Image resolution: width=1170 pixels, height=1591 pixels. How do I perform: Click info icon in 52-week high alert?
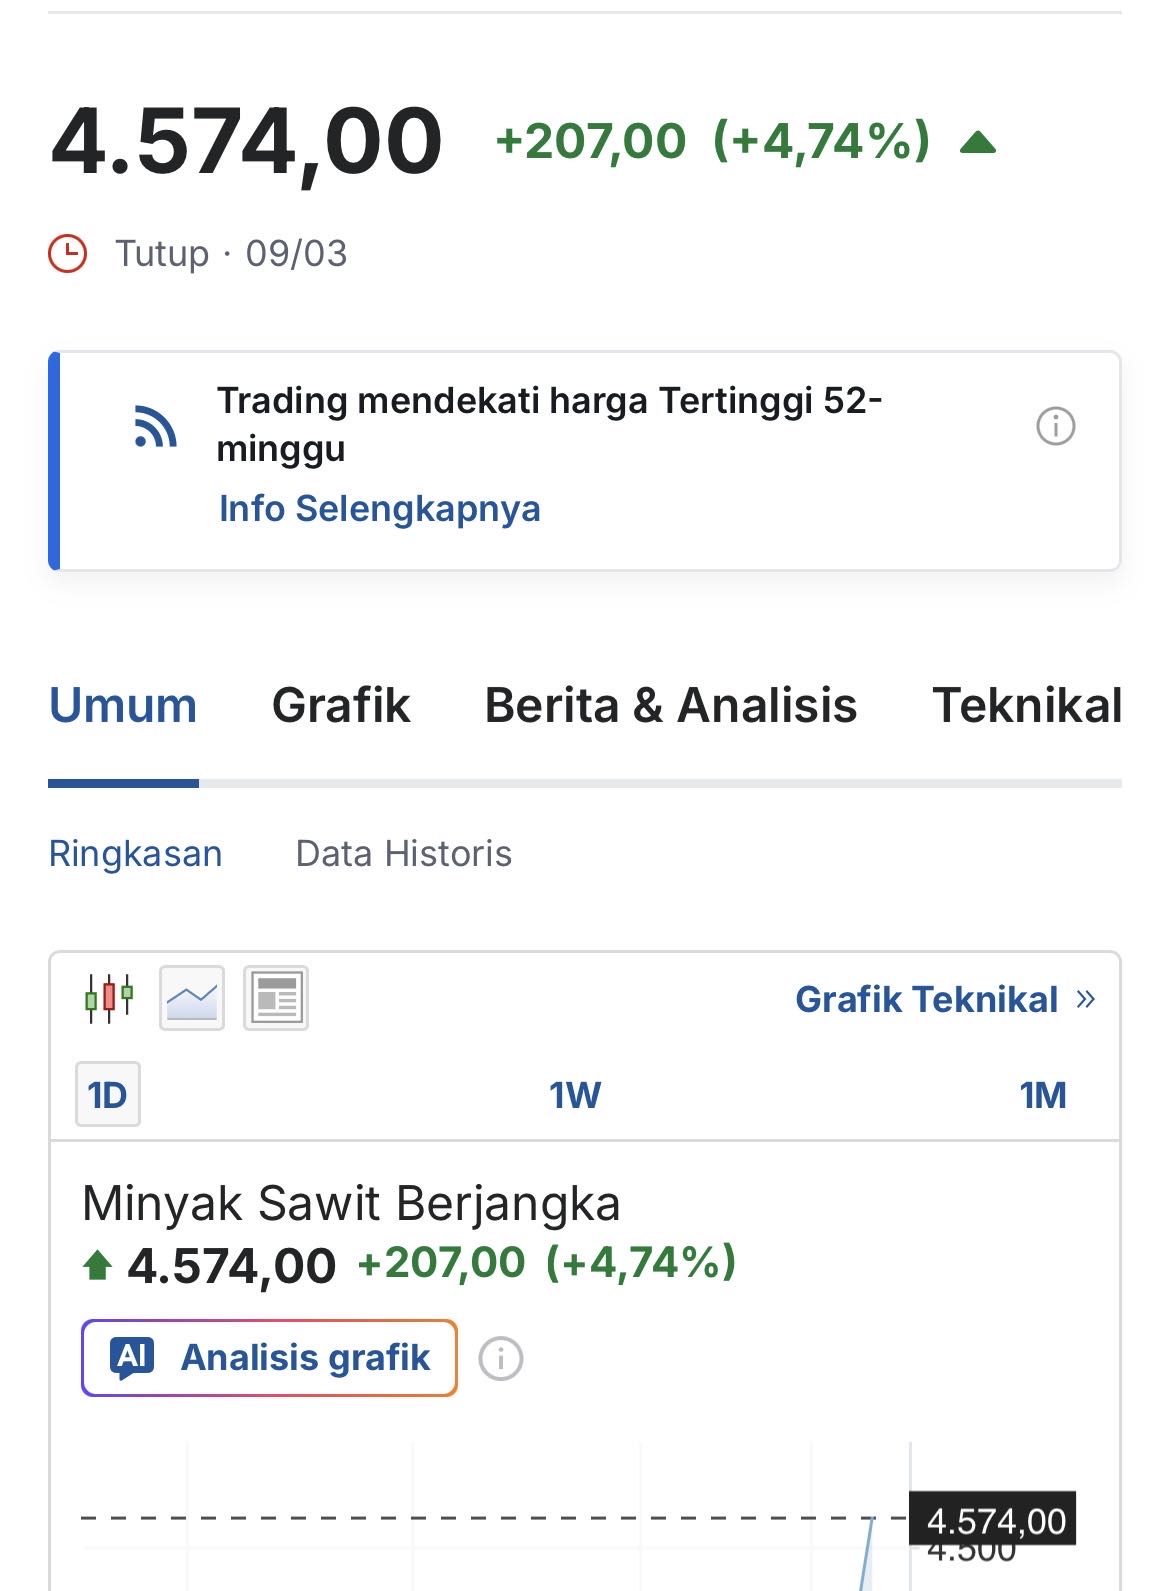1055,426
